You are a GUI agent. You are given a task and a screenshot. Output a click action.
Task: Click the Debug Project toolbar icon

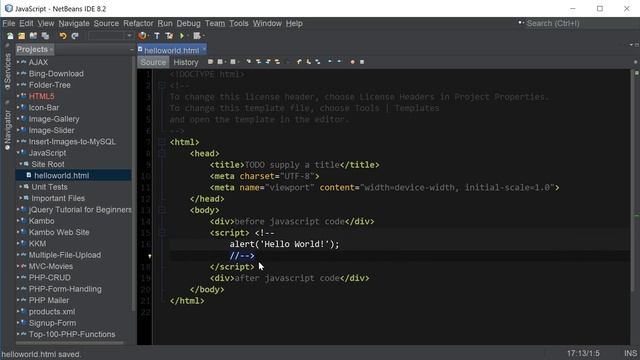[197, 36]
